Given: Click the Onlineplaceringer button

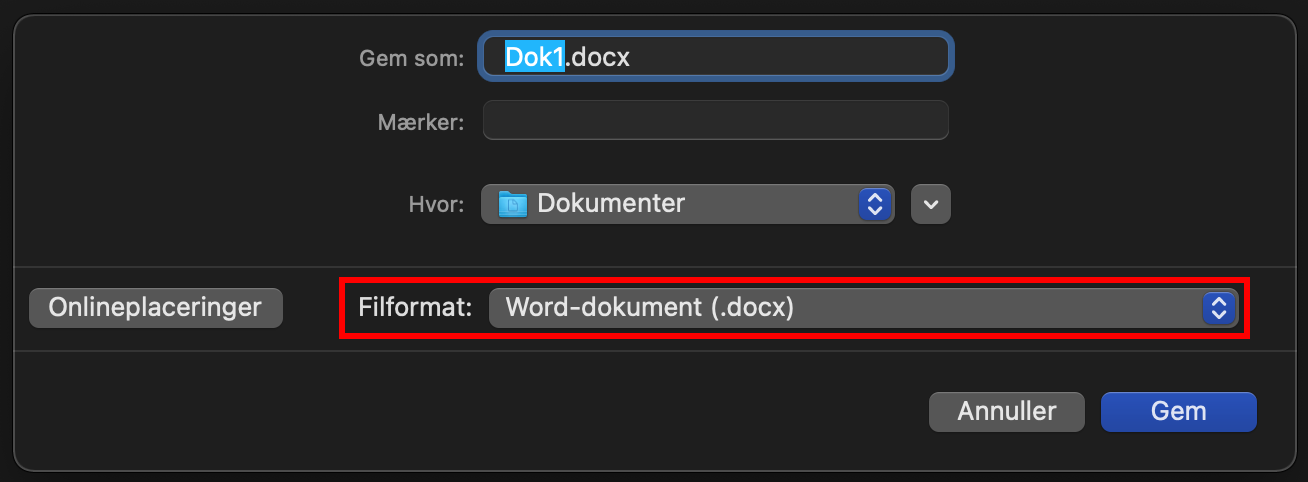Looking at the screenshot, I should [x=156, y=308].
